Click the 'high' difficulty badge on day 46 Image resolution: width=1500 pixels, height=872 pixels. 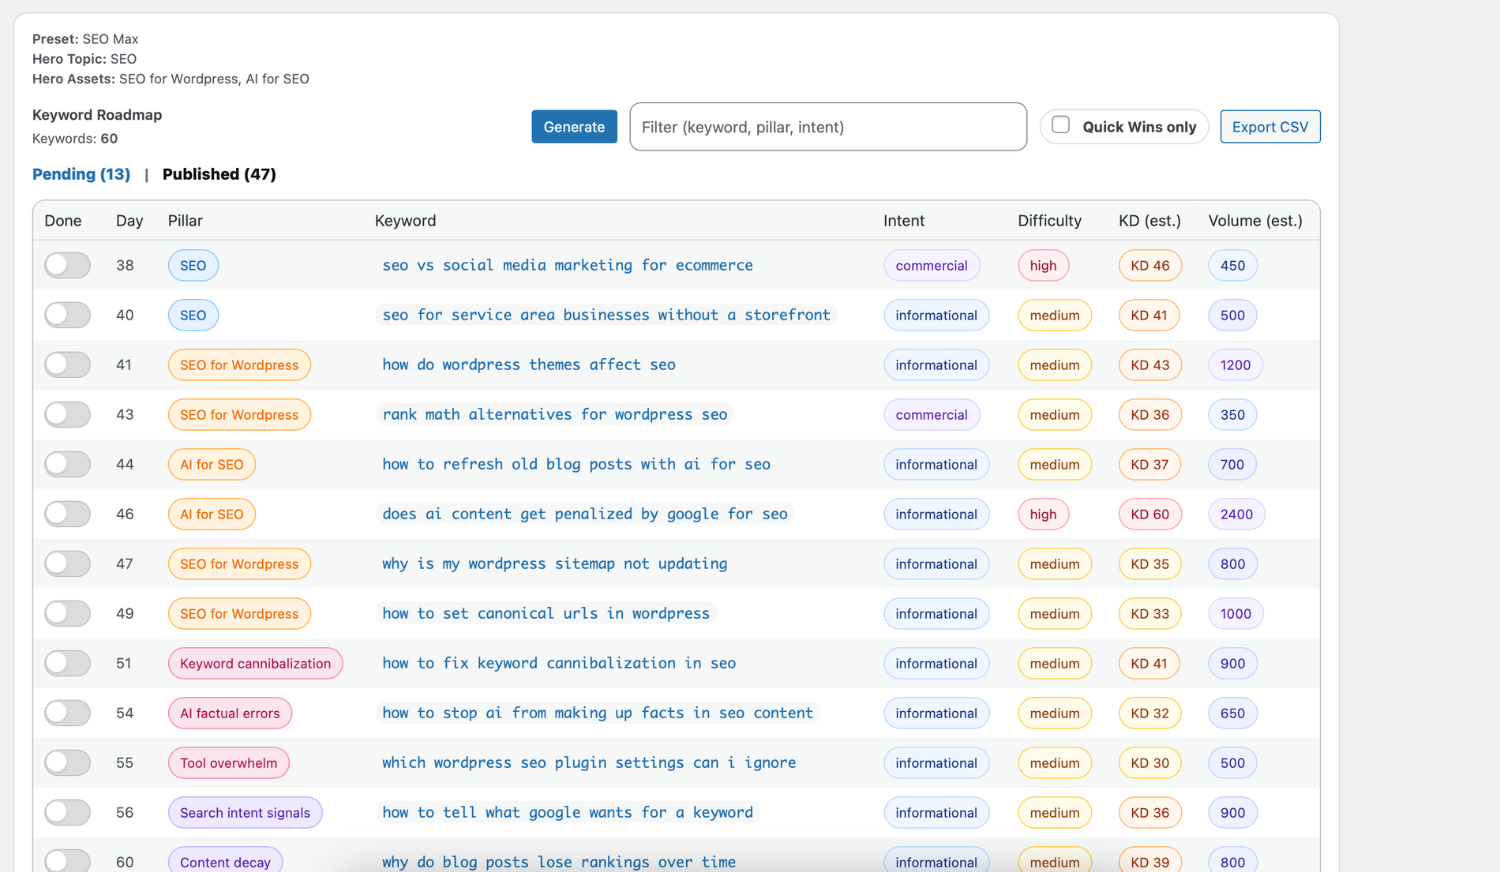(1043, 513)
